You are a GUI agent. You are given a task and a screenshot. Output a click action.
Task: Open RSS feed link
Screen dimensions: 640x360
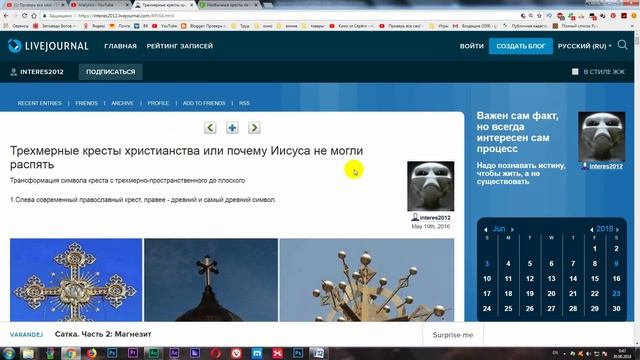(x=244, y=103)
